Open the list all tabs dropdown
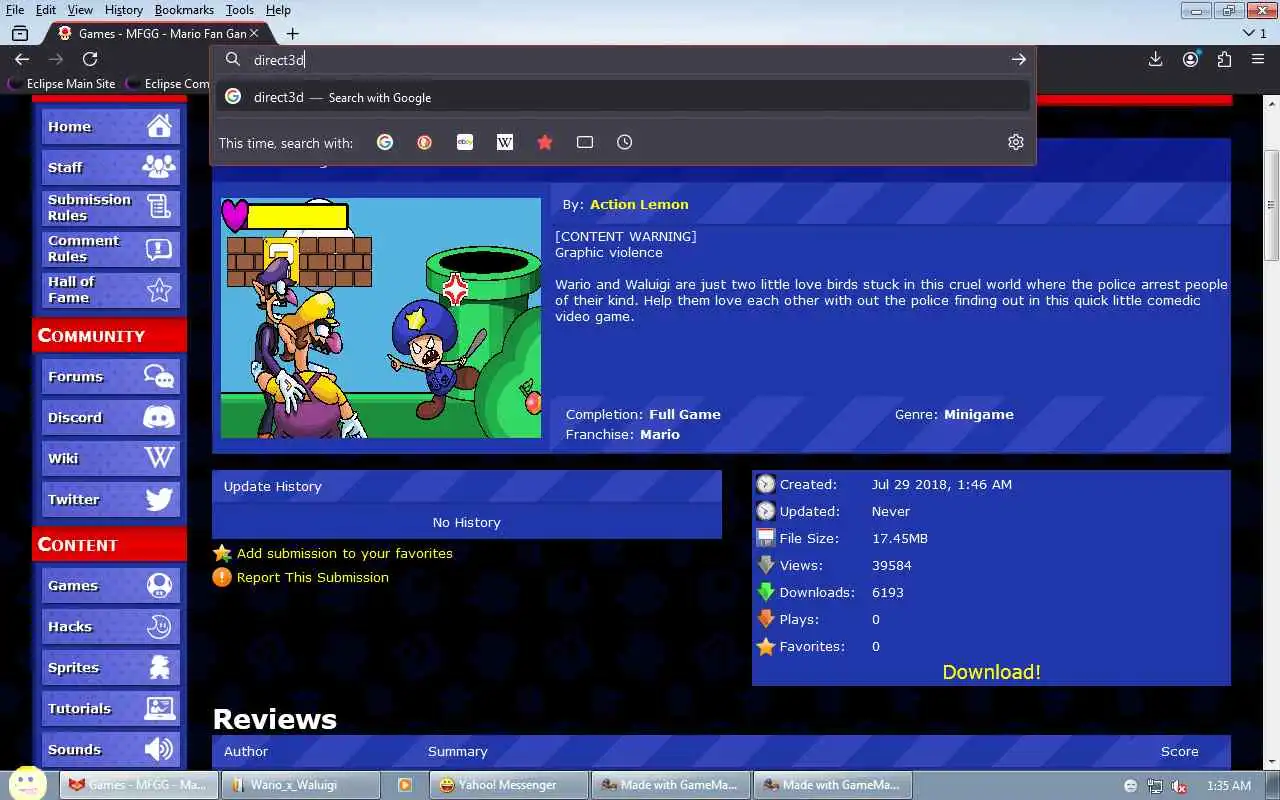The height and width of the screenshot is (800, 1280). pyautogui.click(x=1255, y=33)
